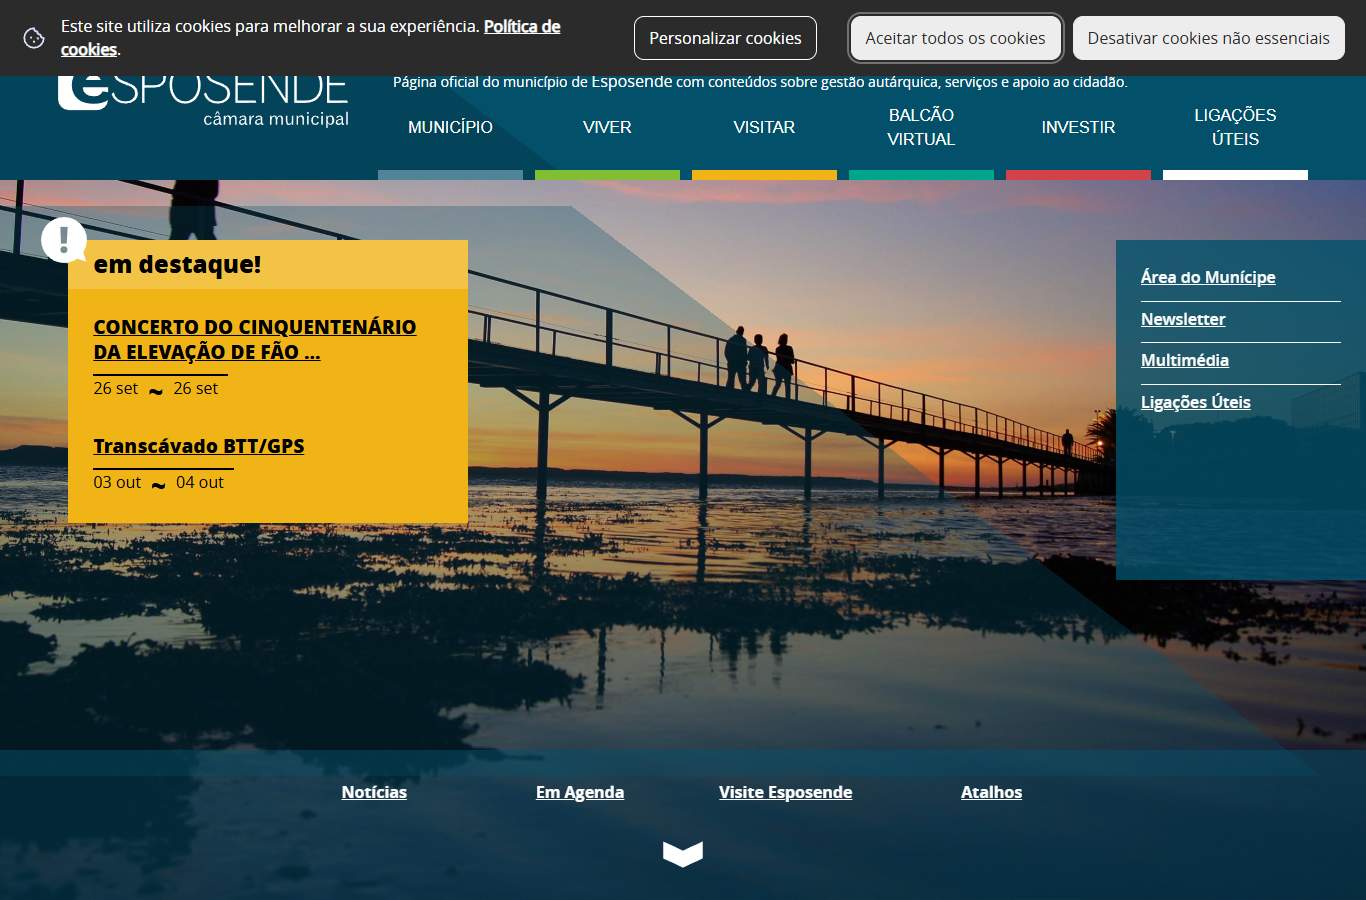Open the Viver menu

pyautogui.click(x=607, y=127)
